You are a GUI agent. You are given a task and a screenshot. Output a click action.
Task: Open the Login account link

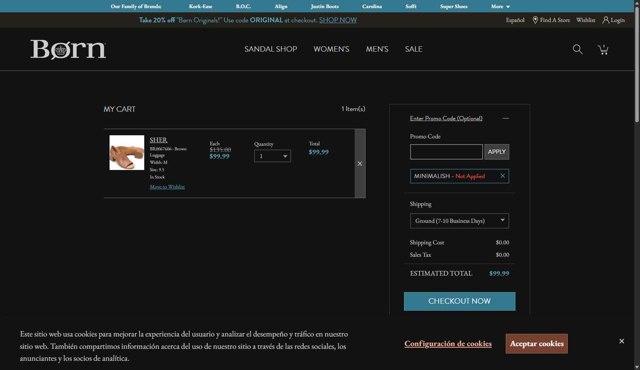613,20
